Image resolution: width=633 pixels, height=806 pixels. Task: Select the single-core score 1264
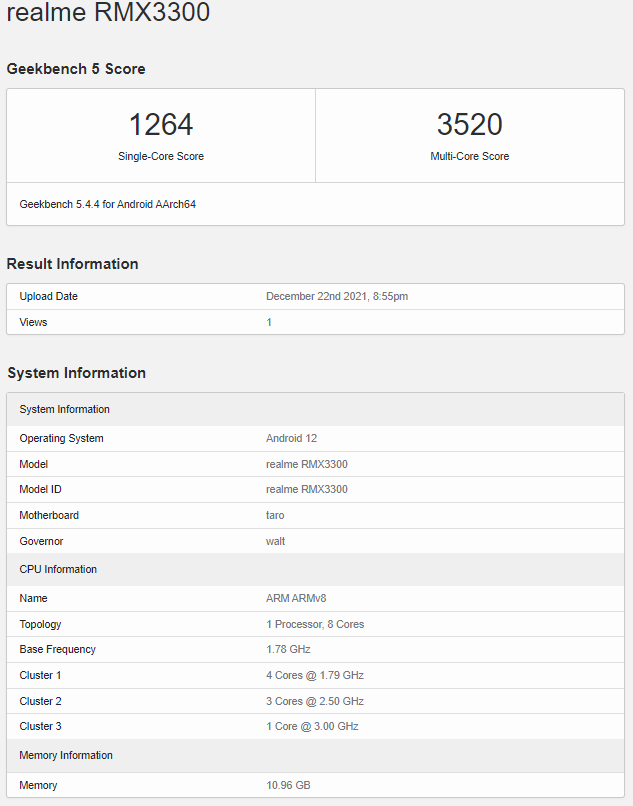click(161, 125)
